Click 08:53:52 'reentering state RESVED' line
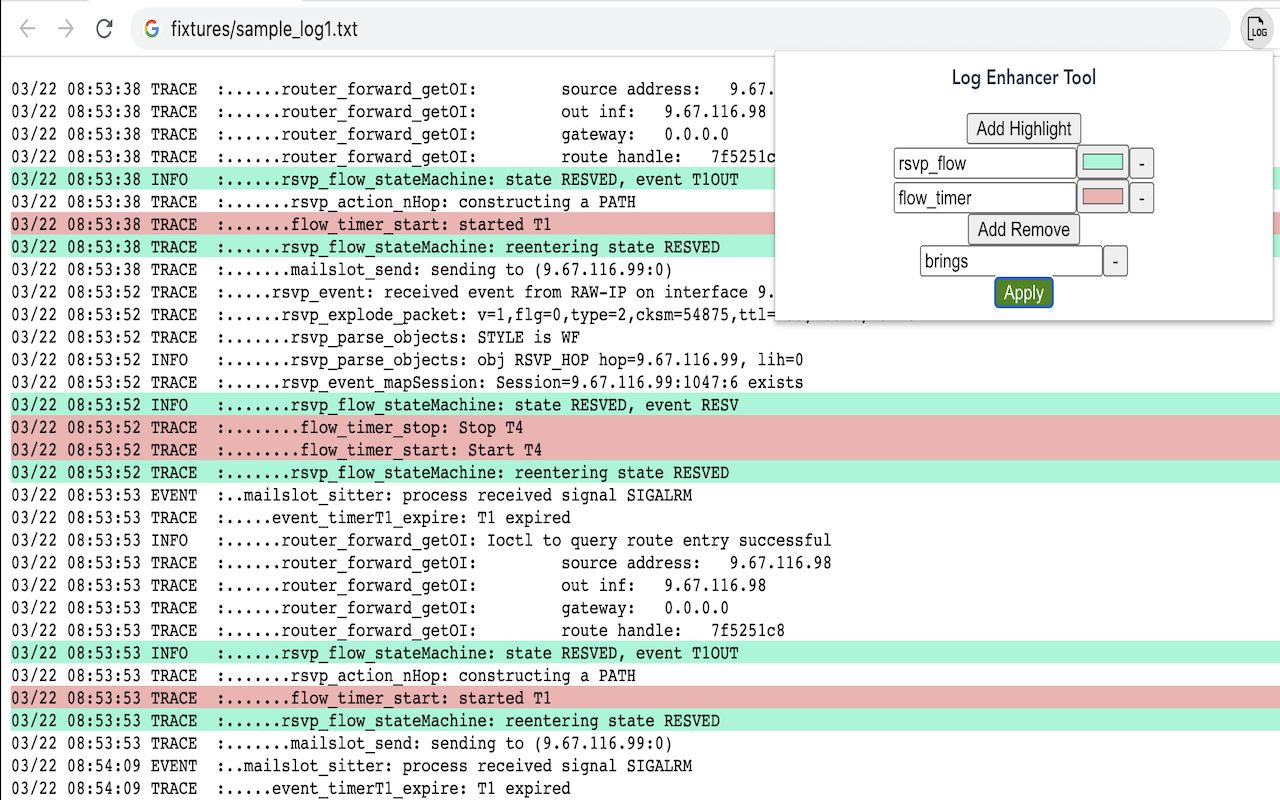This screenshot has width=1280, height=800. pos(645,472)
